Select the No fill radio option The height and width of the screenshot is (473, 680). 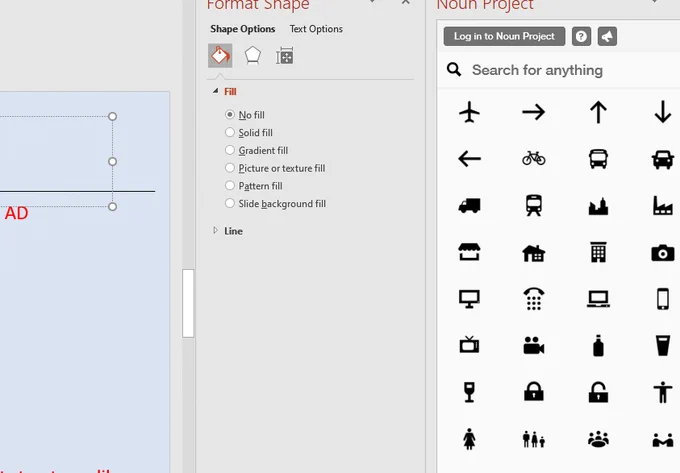click(x=230, y=114)
